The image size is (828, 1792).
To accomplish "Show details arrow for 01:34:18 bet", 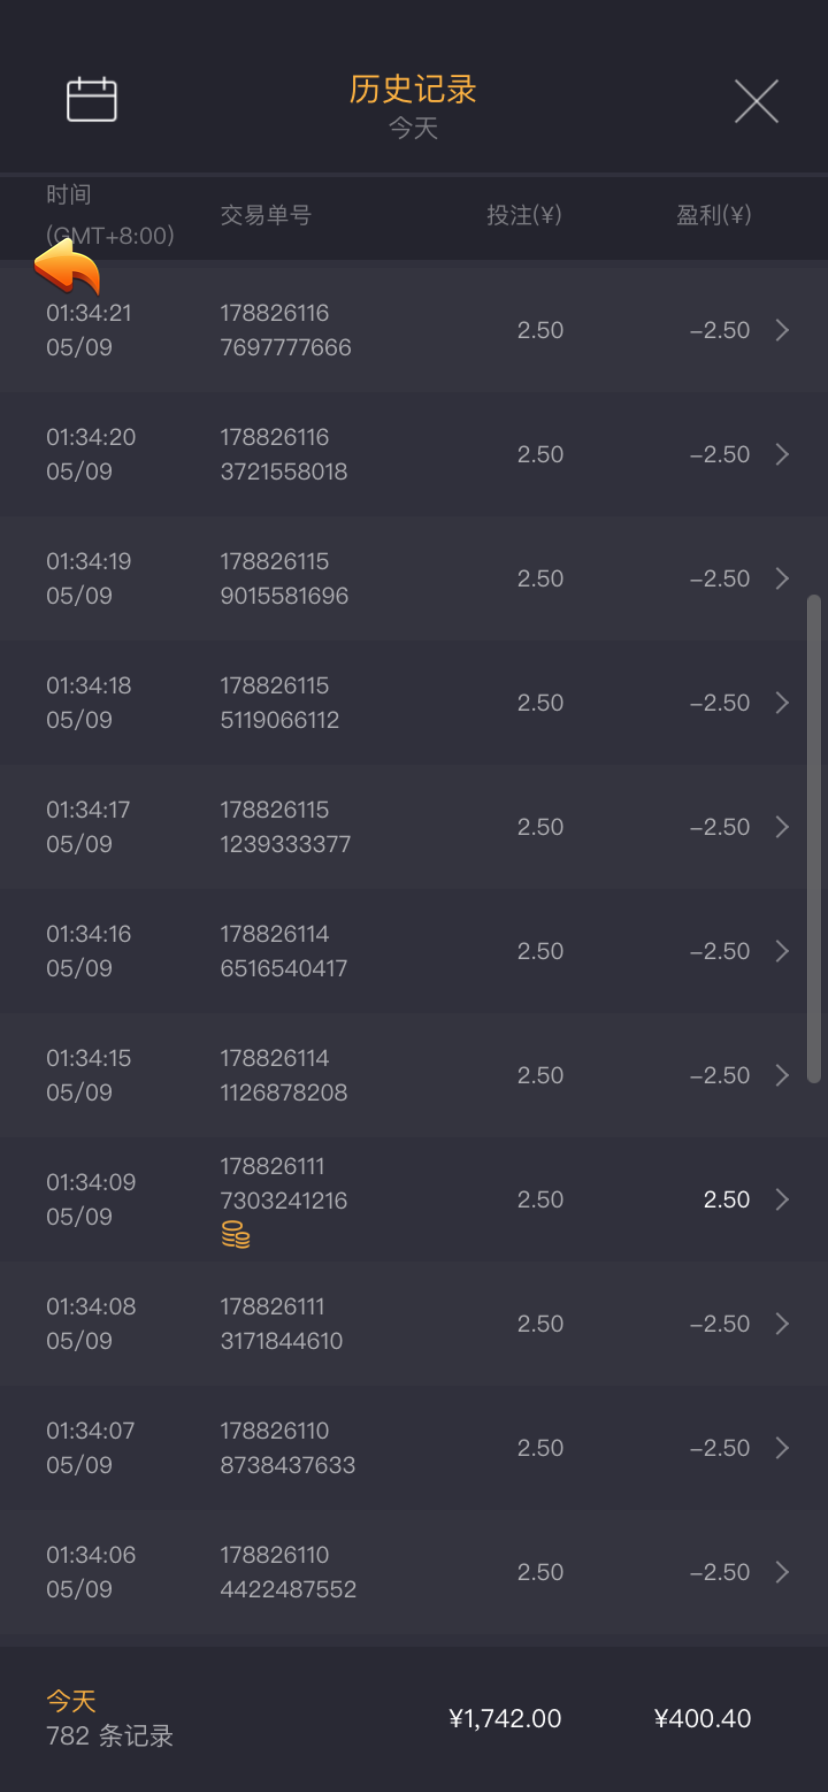I will pyautogui.click(x=783, y=703).
